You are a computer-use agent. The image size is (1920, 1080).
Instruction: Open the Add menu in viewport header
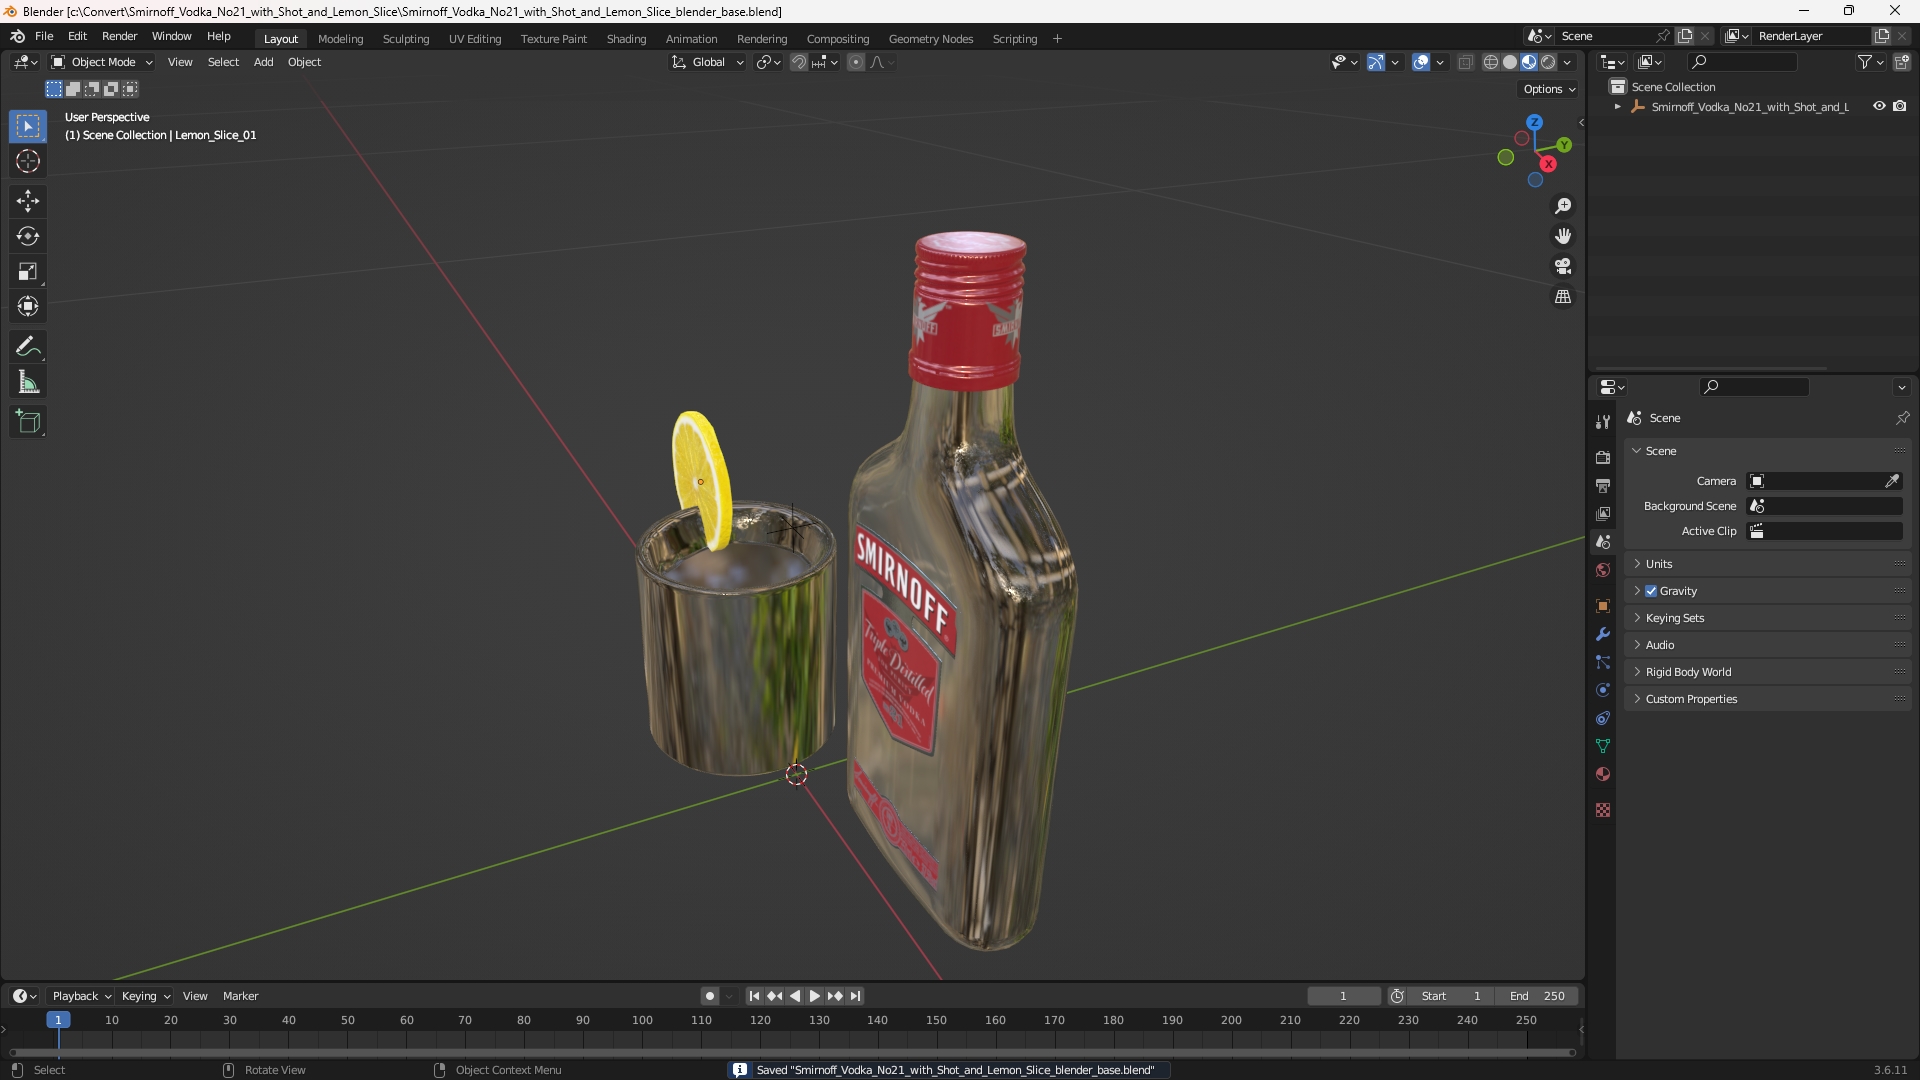[x=263, y=62]
